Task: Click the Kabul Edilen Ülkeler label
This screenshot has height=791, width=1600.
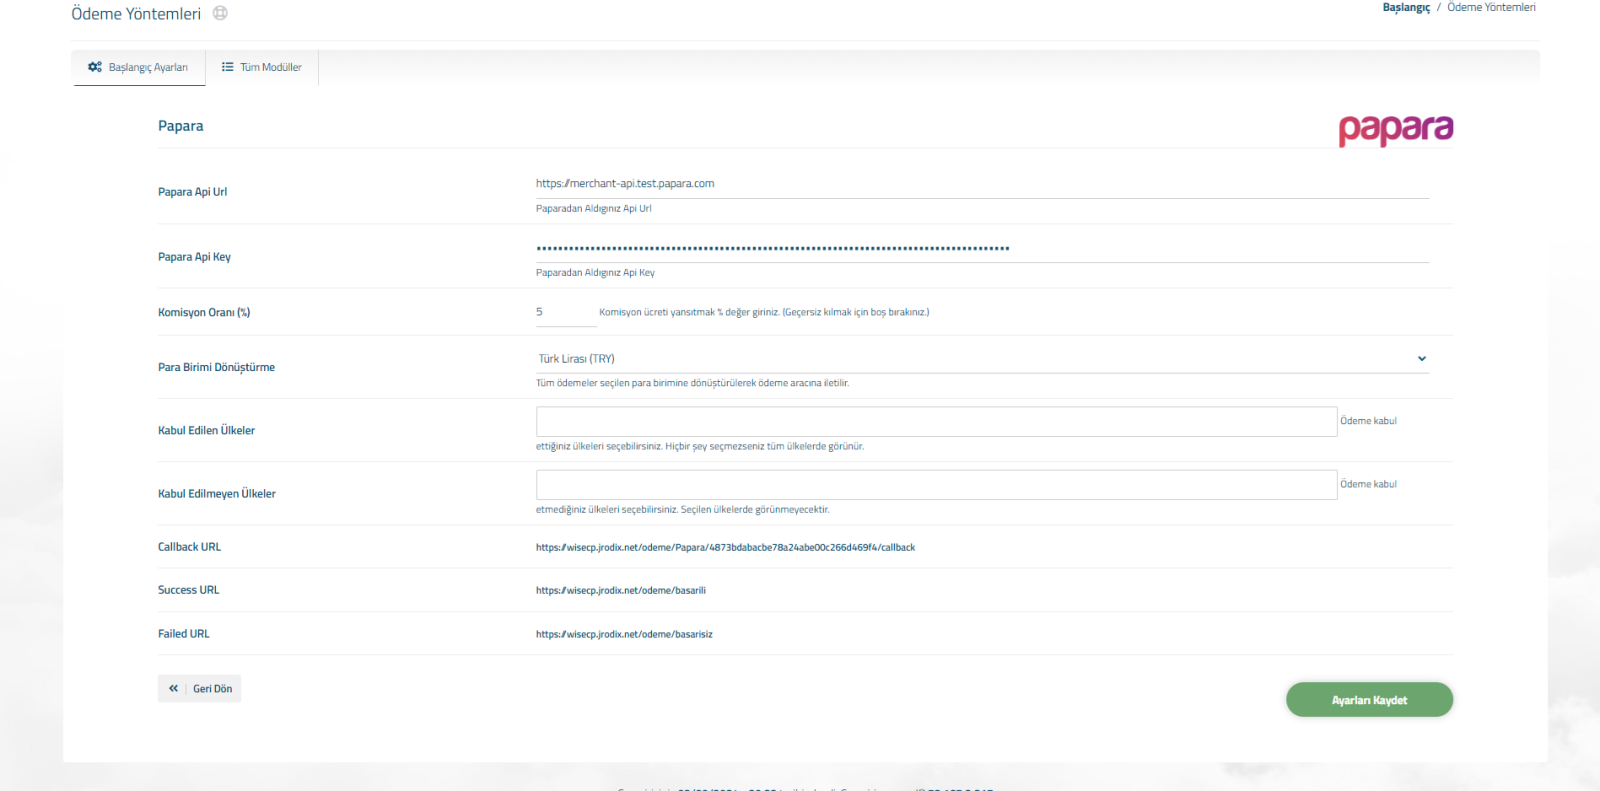Action: coord(206,430)
